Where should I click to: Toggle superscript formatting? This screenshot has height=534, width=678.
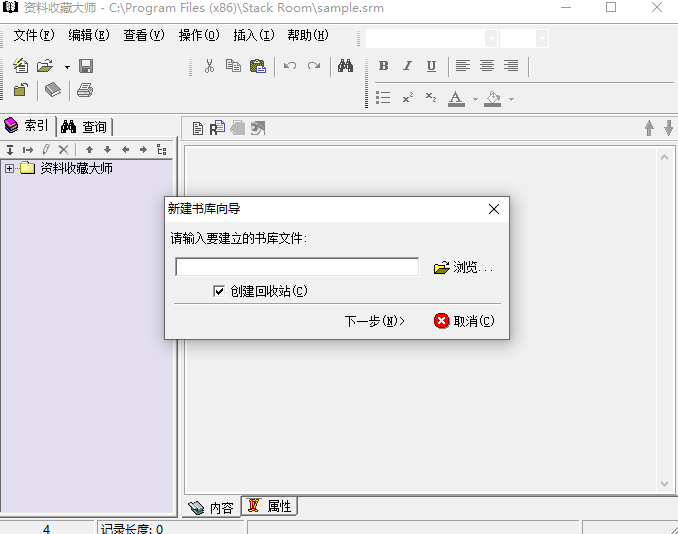tap(407, 98)
